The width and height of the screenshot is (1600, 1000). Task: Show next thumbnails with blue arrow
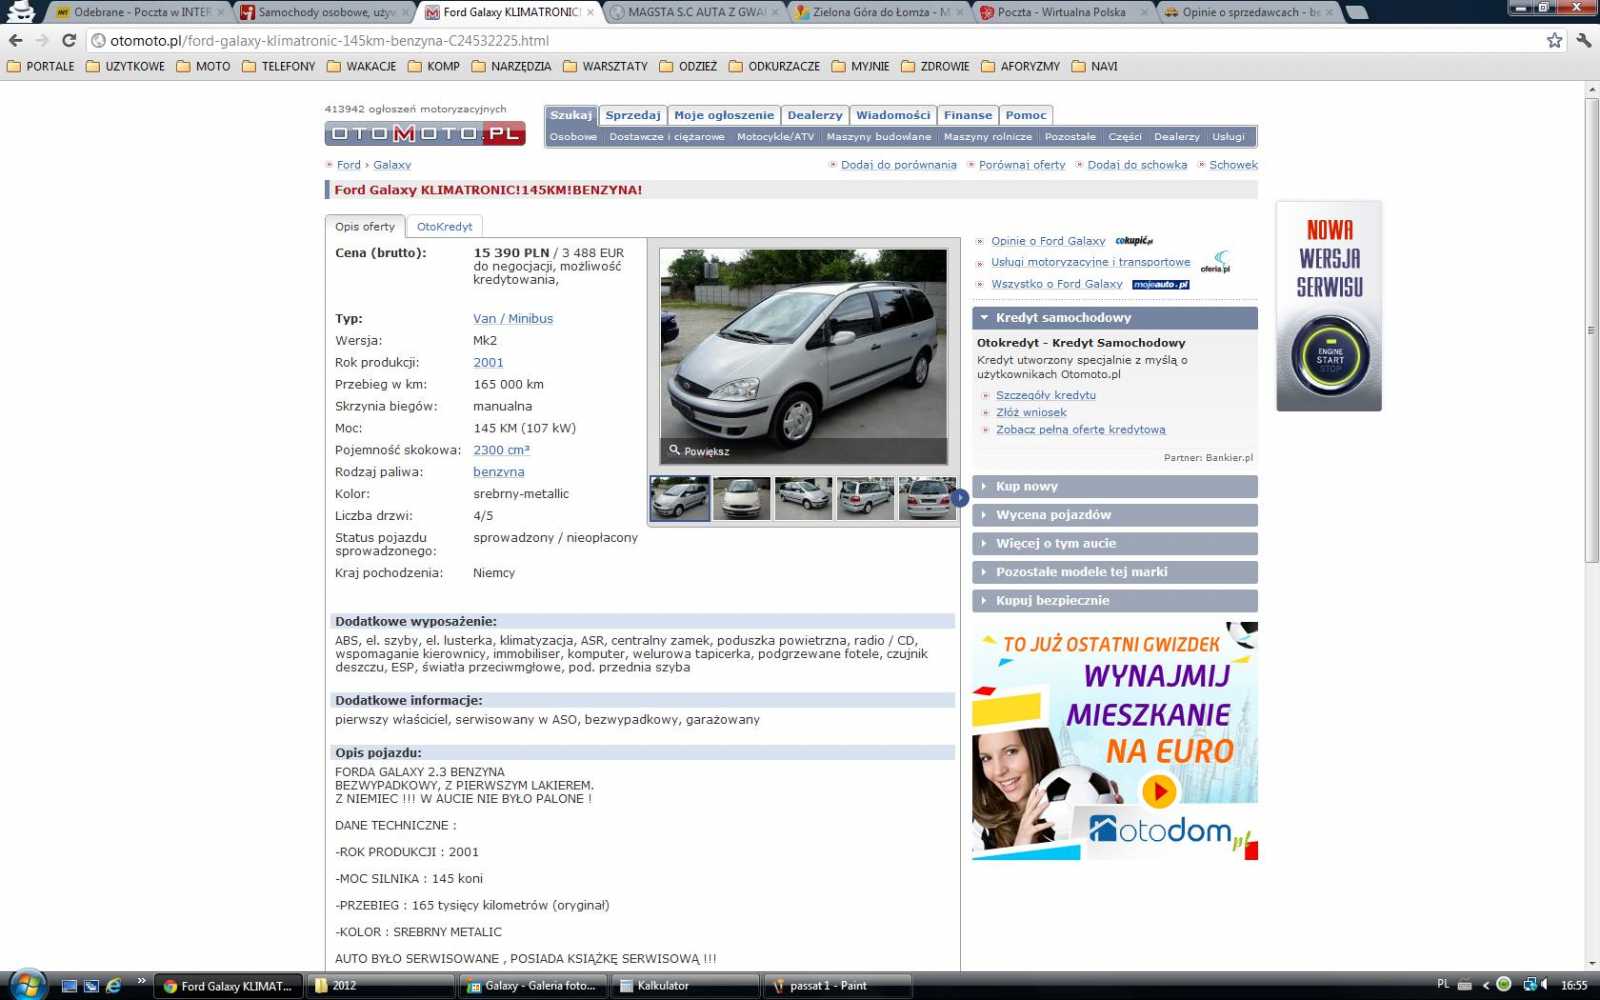960,497
